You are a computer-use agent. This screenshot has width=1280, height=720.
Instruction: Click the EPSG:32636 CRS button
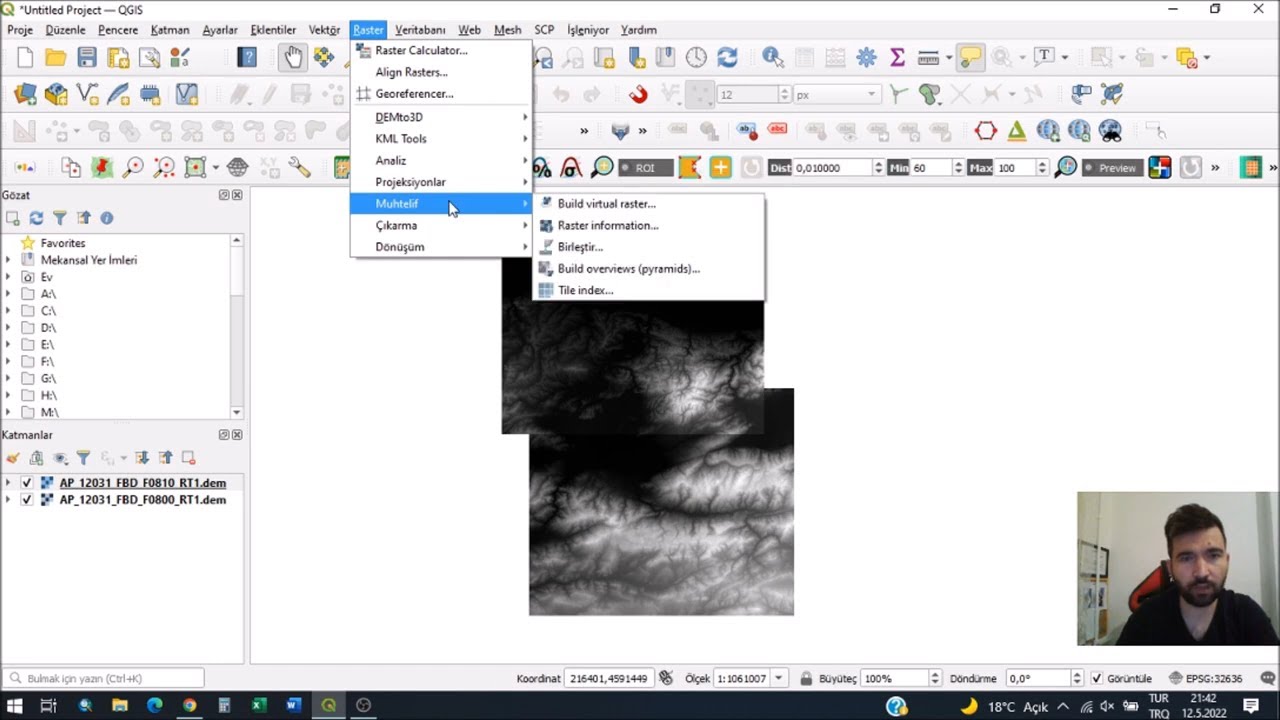point(1206,679)
